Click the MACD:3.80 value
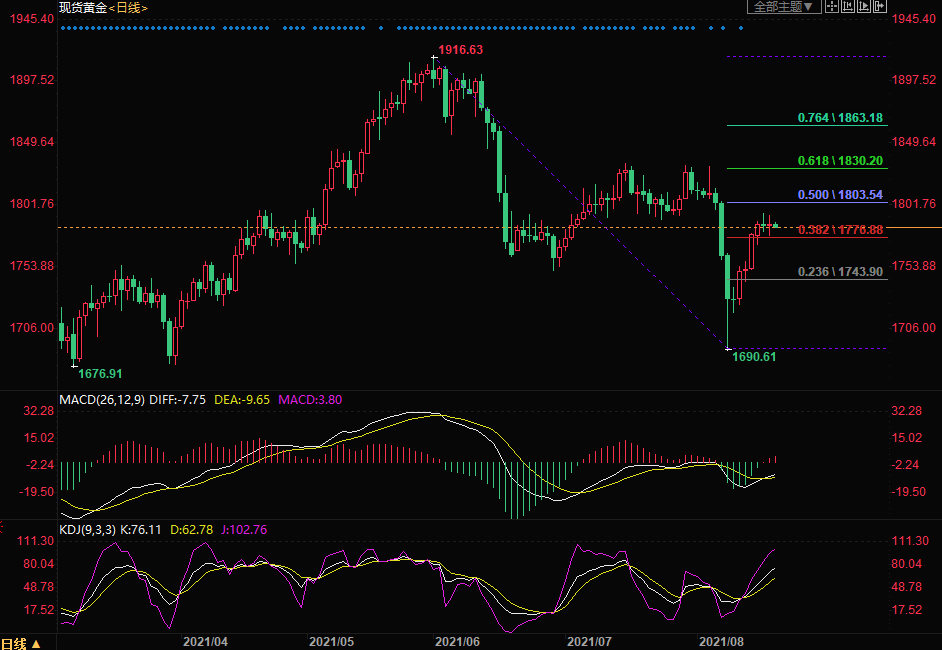Viewport: 942px width, 650px height. [x=310, y=399]
